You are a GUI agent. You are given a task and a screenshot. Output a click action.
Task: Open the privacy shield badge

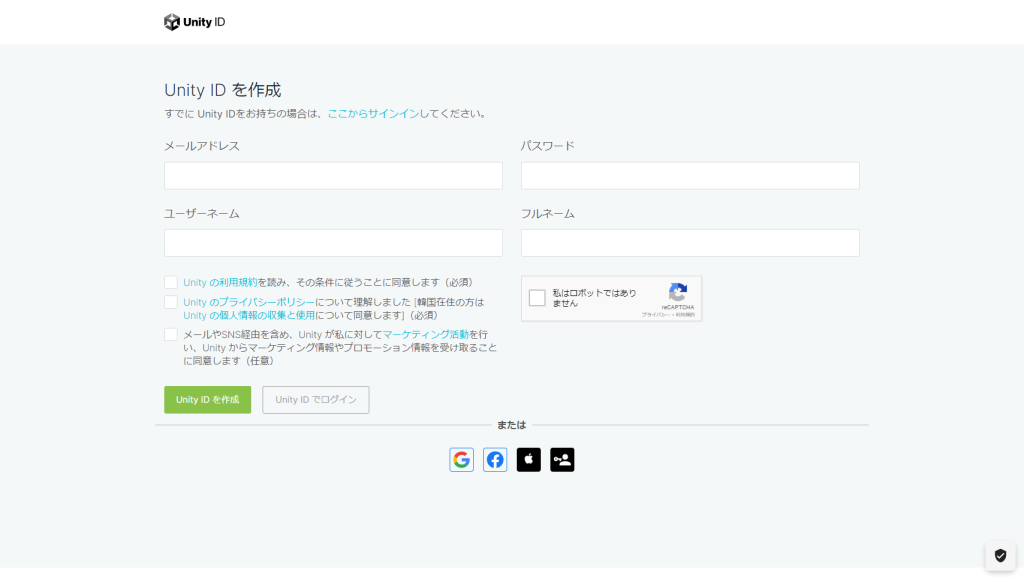[x=1000, y=556]
